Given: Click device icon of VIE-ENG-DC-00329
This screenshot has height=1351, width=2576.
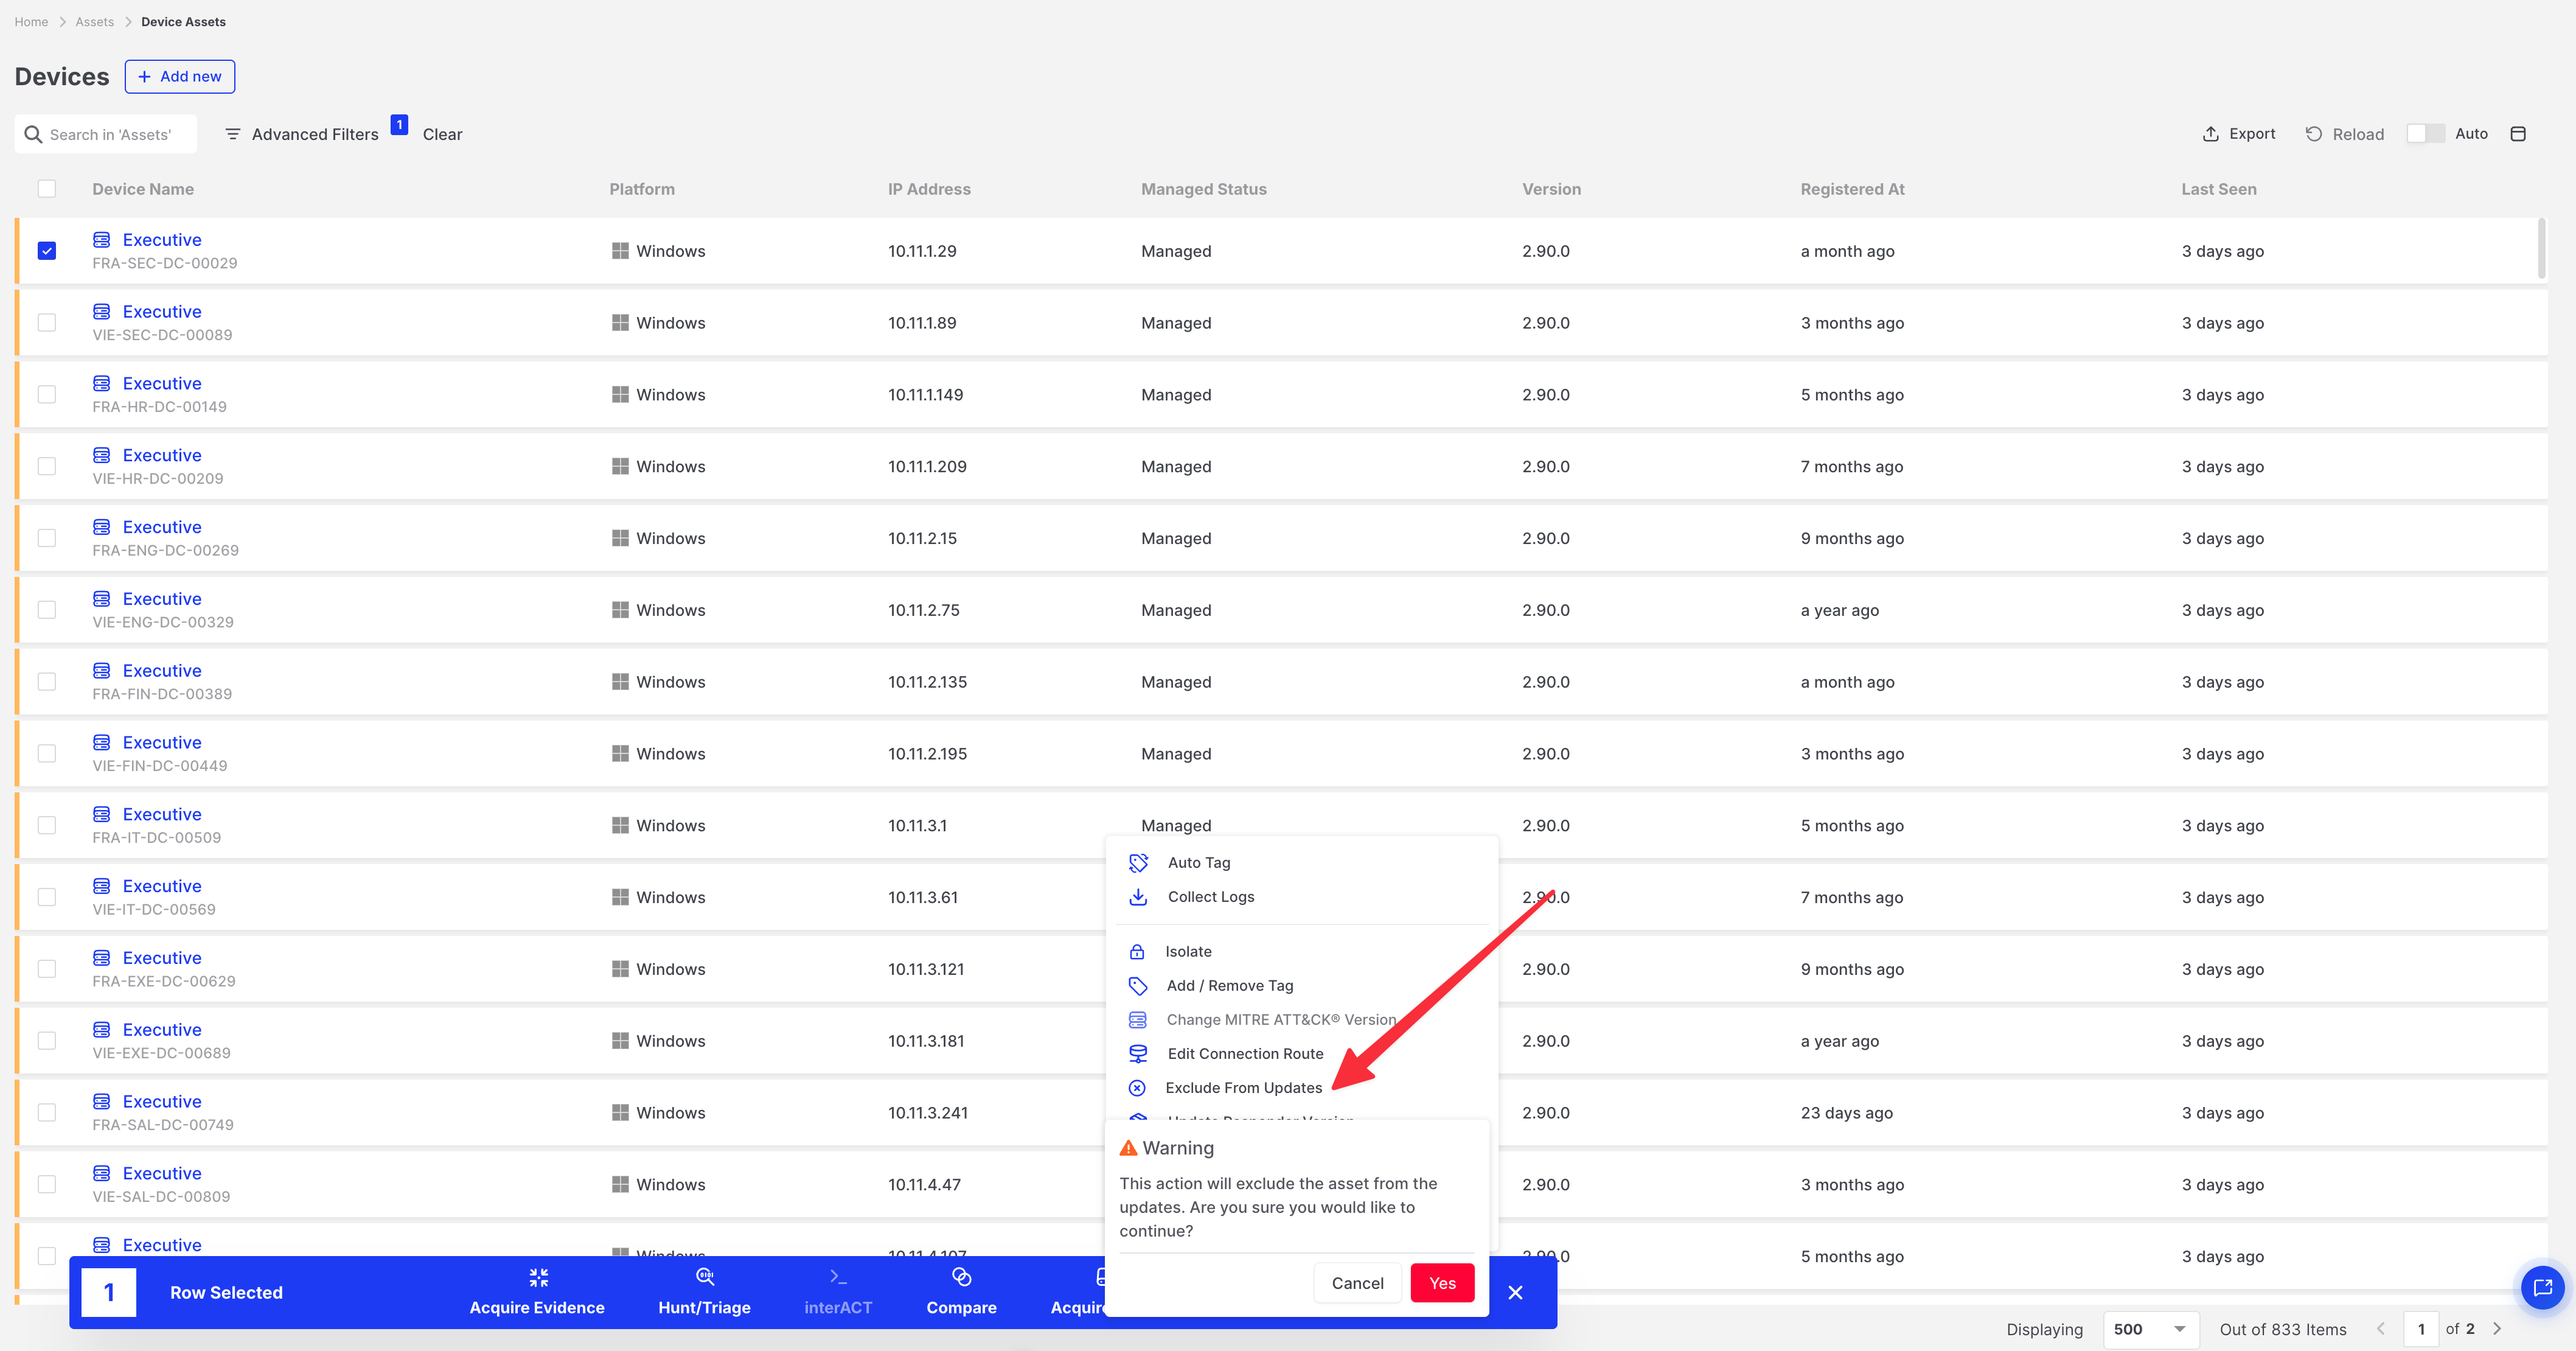Looking at the screenshot, I should [102, 599].
